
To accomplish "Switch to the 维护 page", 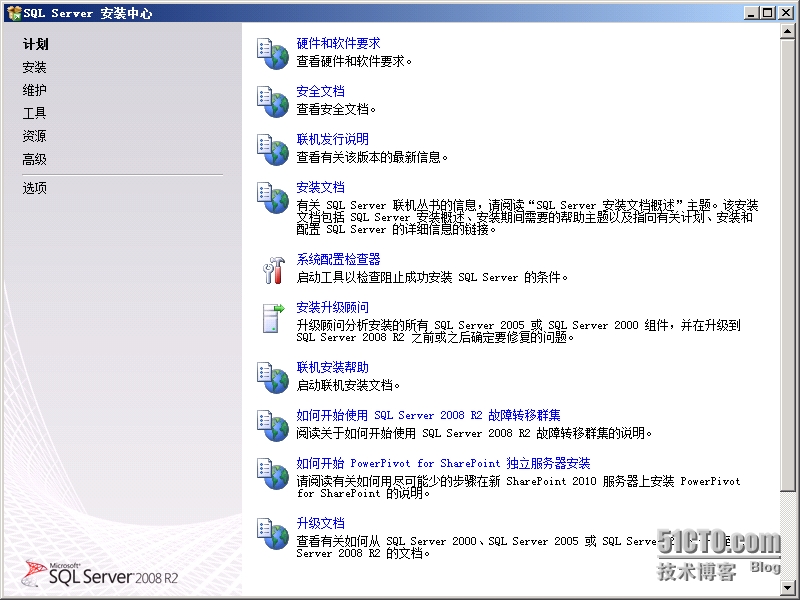I will pos(34,90).
